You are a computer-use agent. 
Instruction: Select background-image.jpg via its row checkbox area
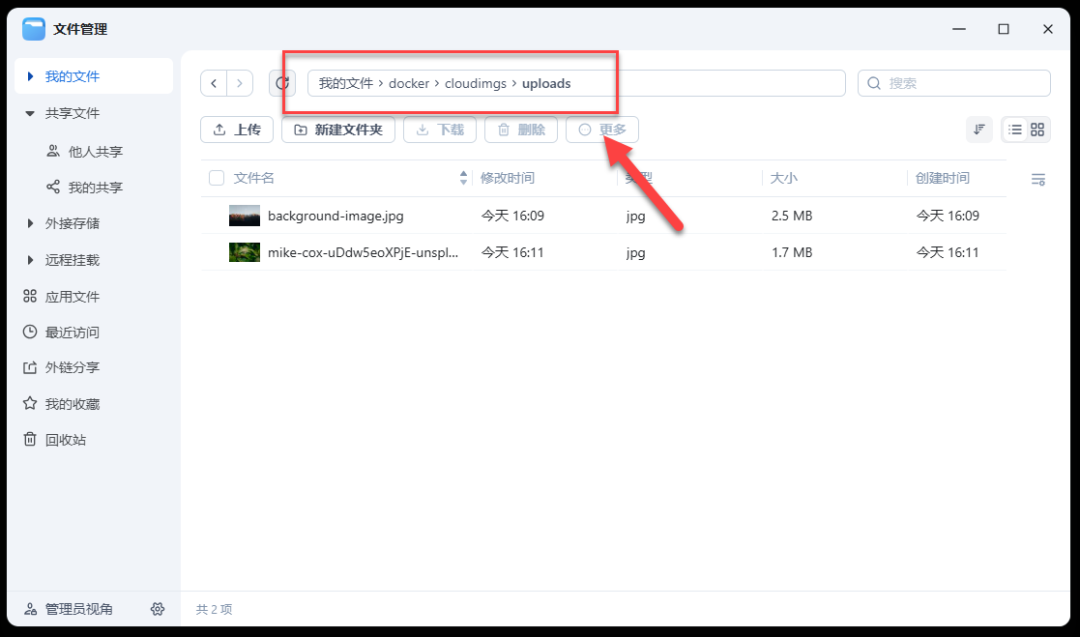point(216,215)
